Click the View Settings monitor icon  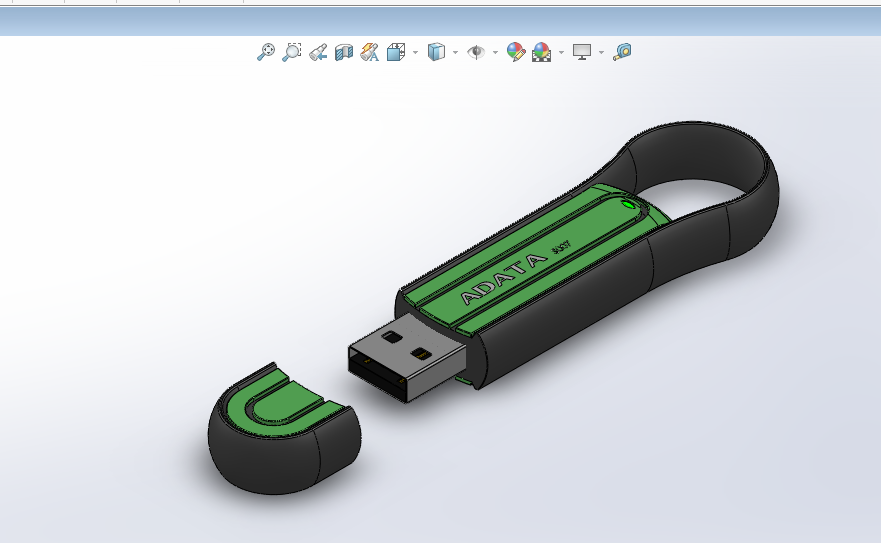pyautogui.click(x=582, y=52)
